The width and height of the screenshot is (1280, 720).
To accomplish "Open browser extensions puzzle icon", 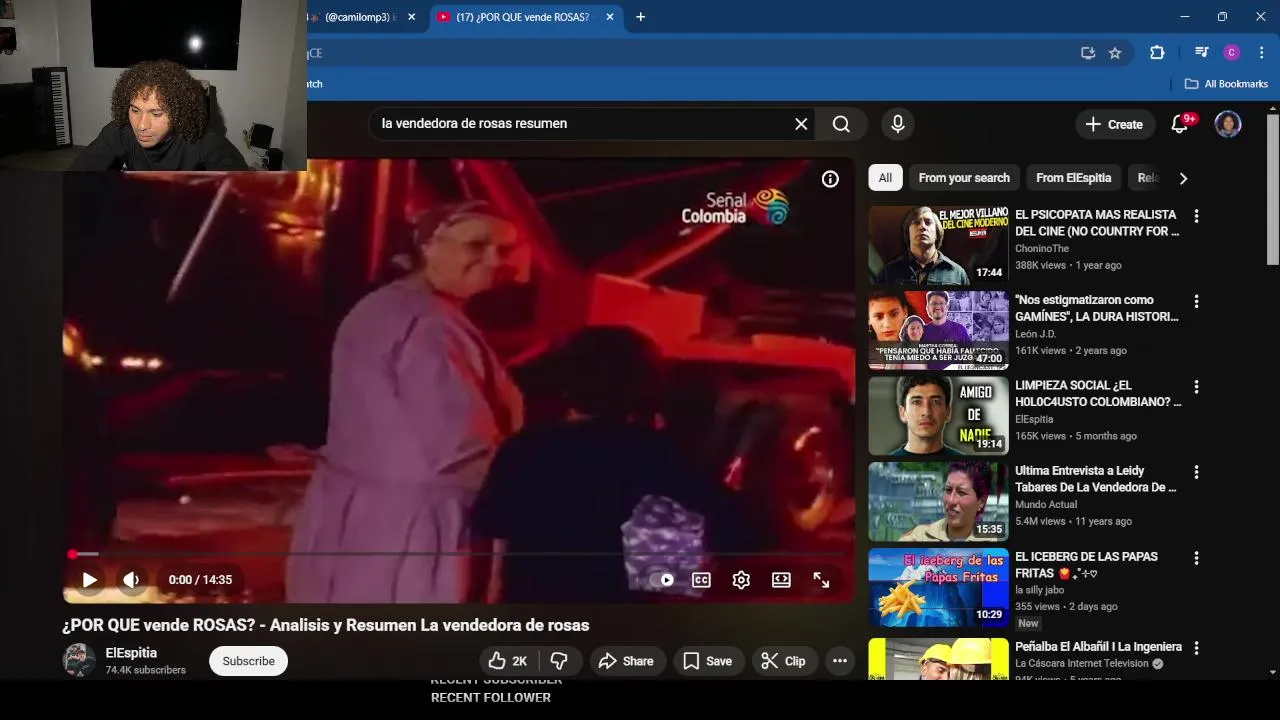I will [x=1157, y=53].
